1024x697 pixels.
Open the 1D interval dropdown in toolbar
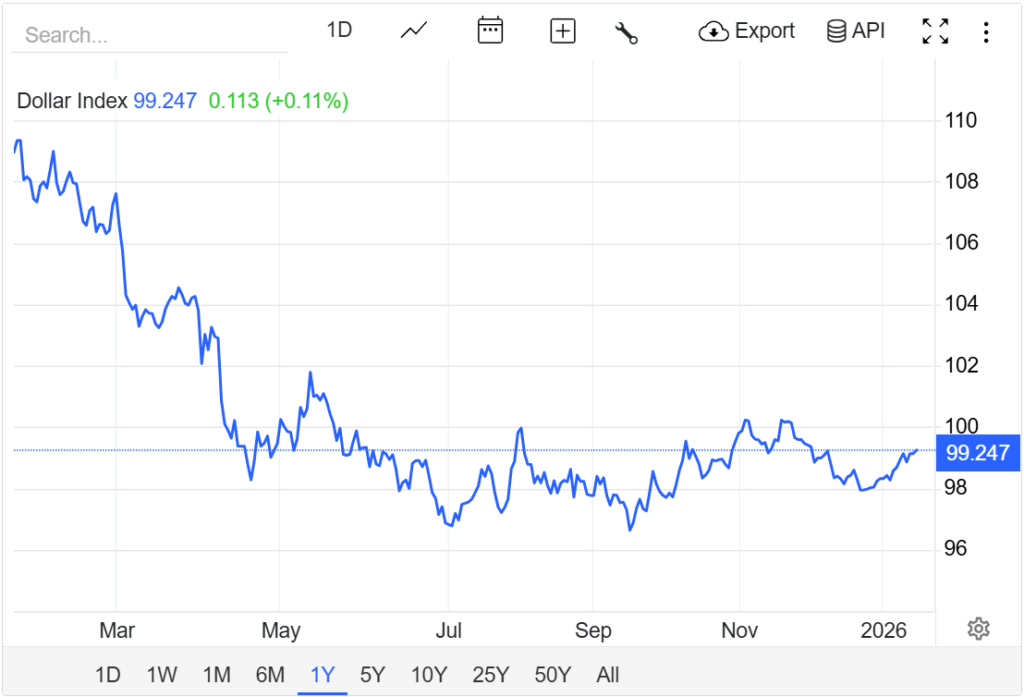click(340, 30)
